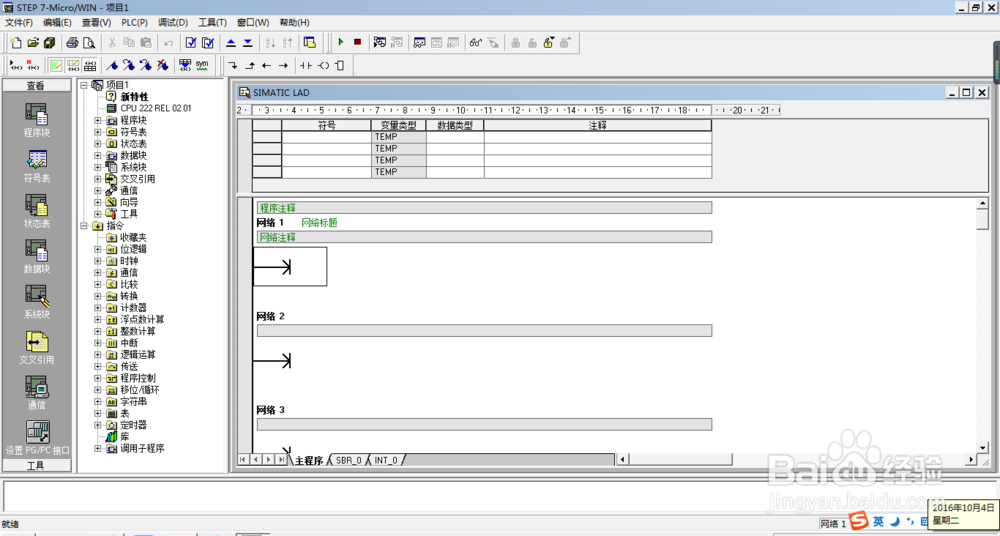Insert a box ladder element
This screenshot has height=536, width=1000.
tap(339, 65)
